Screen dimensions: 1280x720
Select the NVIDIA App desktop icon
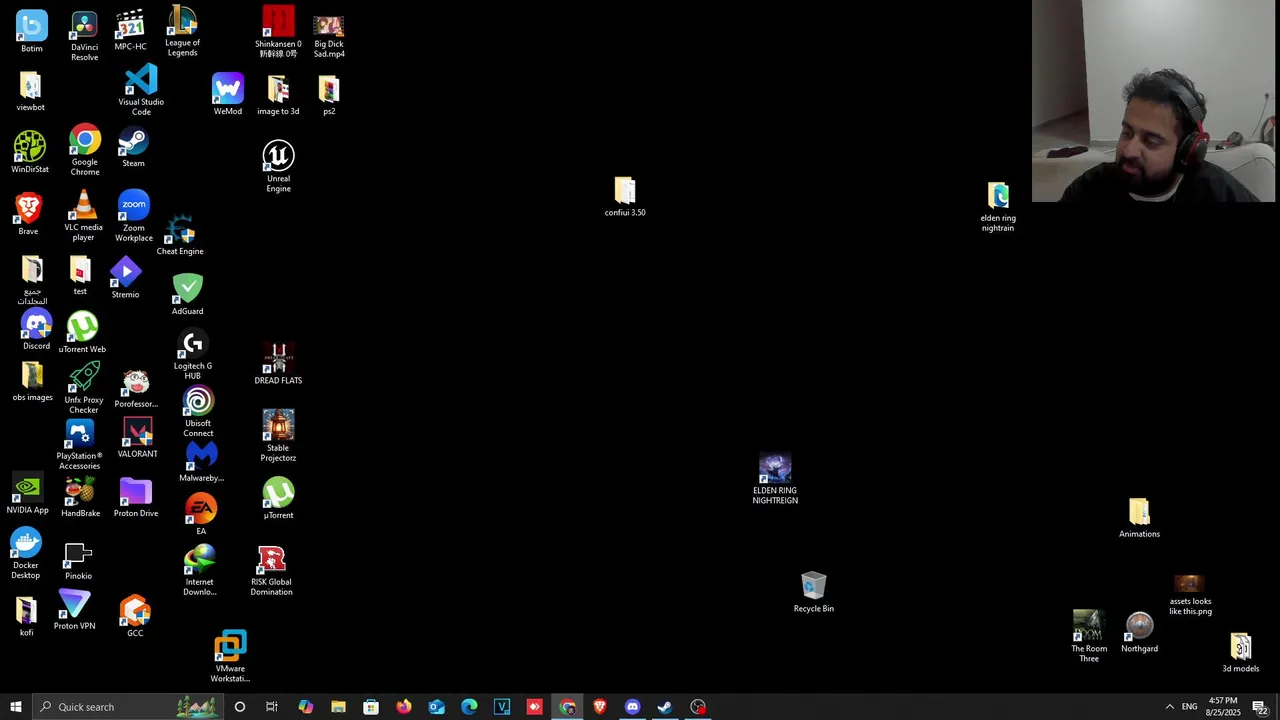click(27, 493)
